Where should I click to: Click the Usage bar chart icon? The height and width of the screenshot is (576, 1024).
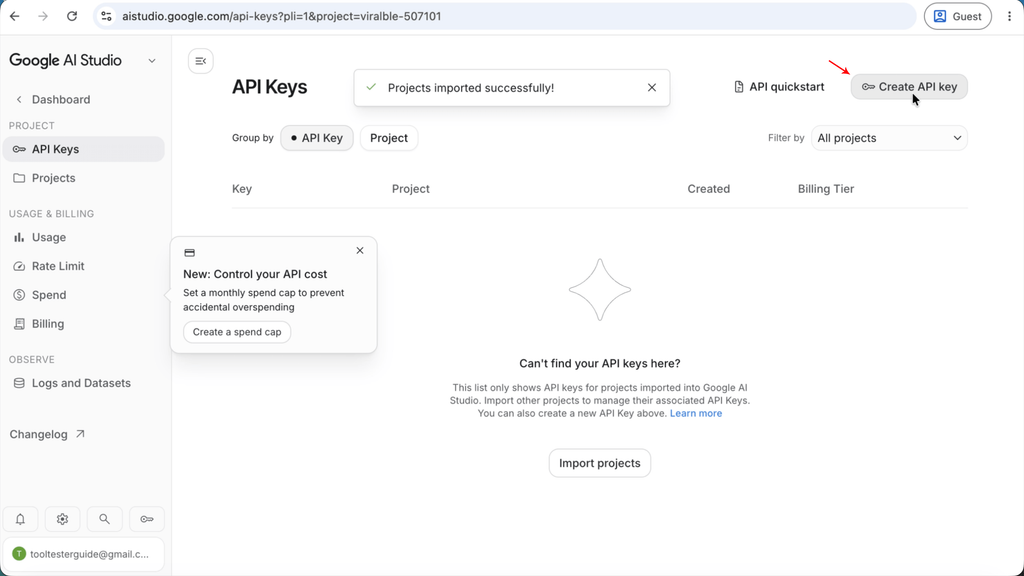(x=19, y=237)
